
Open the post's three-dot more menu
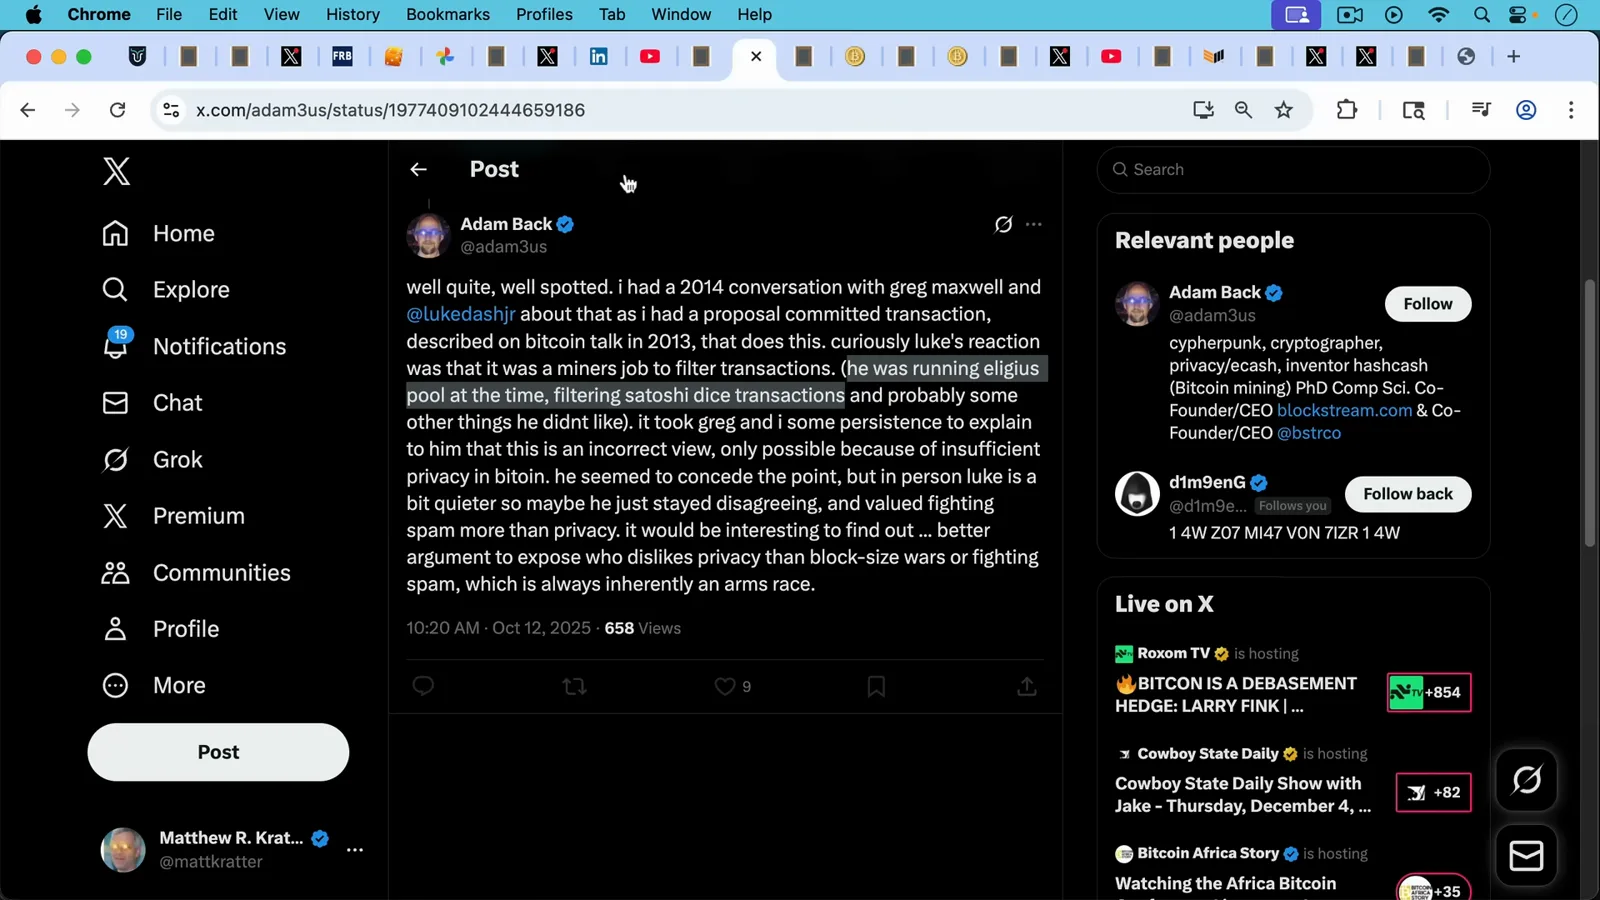coord(1034,224)
